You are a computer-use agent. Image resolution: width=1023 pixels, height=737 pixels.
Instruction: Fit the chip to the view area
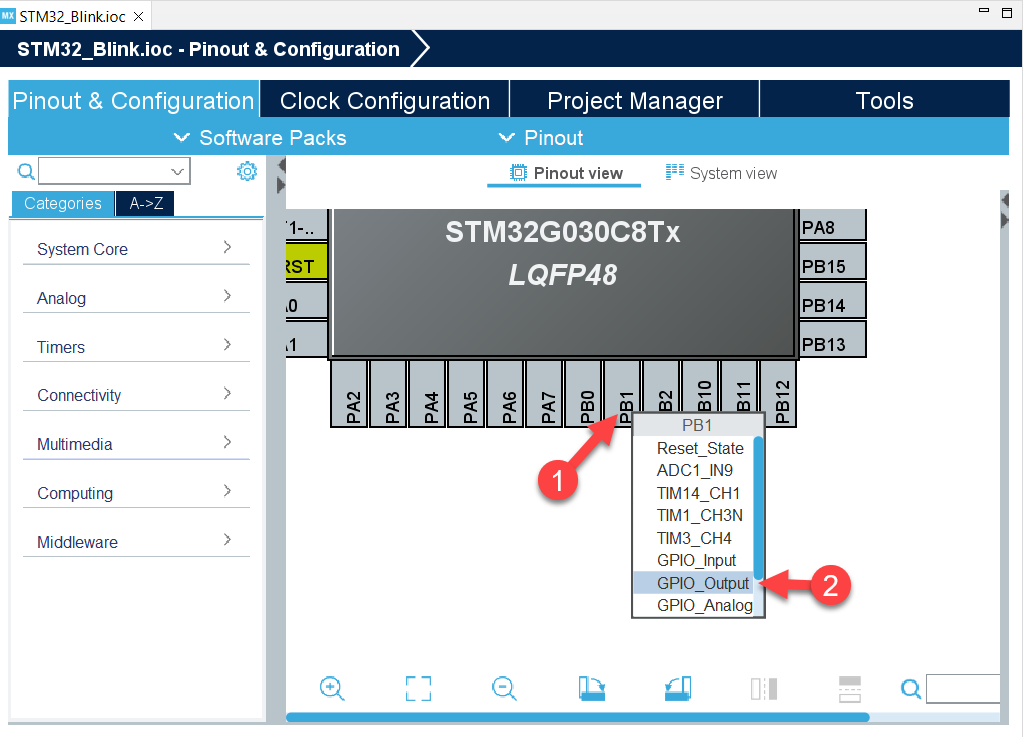tap(418, 688)
